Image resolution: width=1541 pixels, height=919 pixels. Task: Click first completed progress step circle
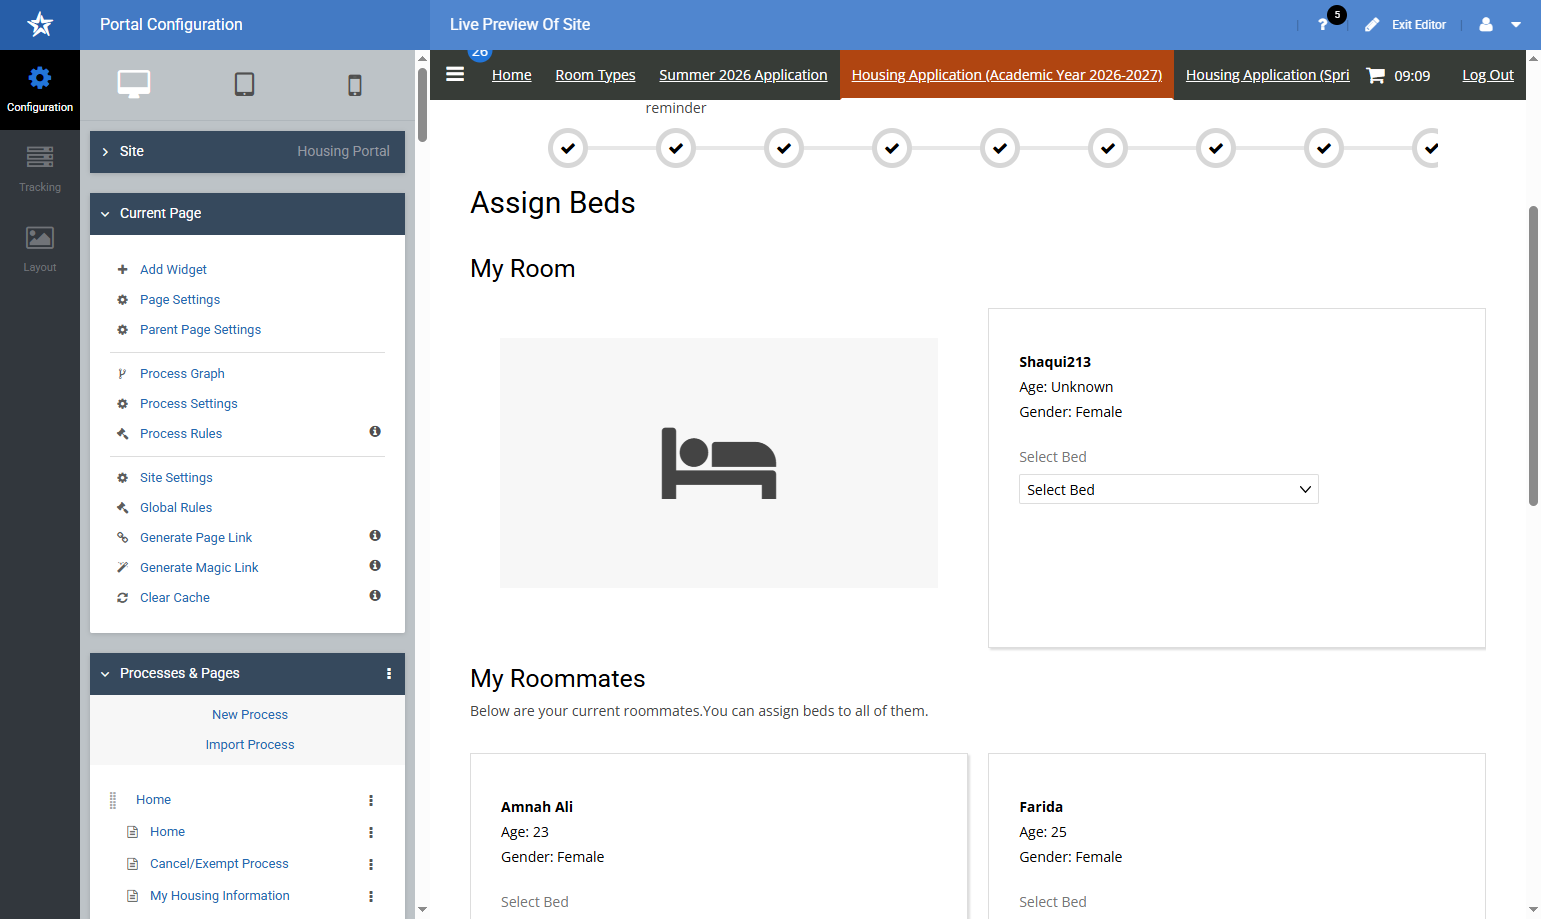(x=568, y=148)
